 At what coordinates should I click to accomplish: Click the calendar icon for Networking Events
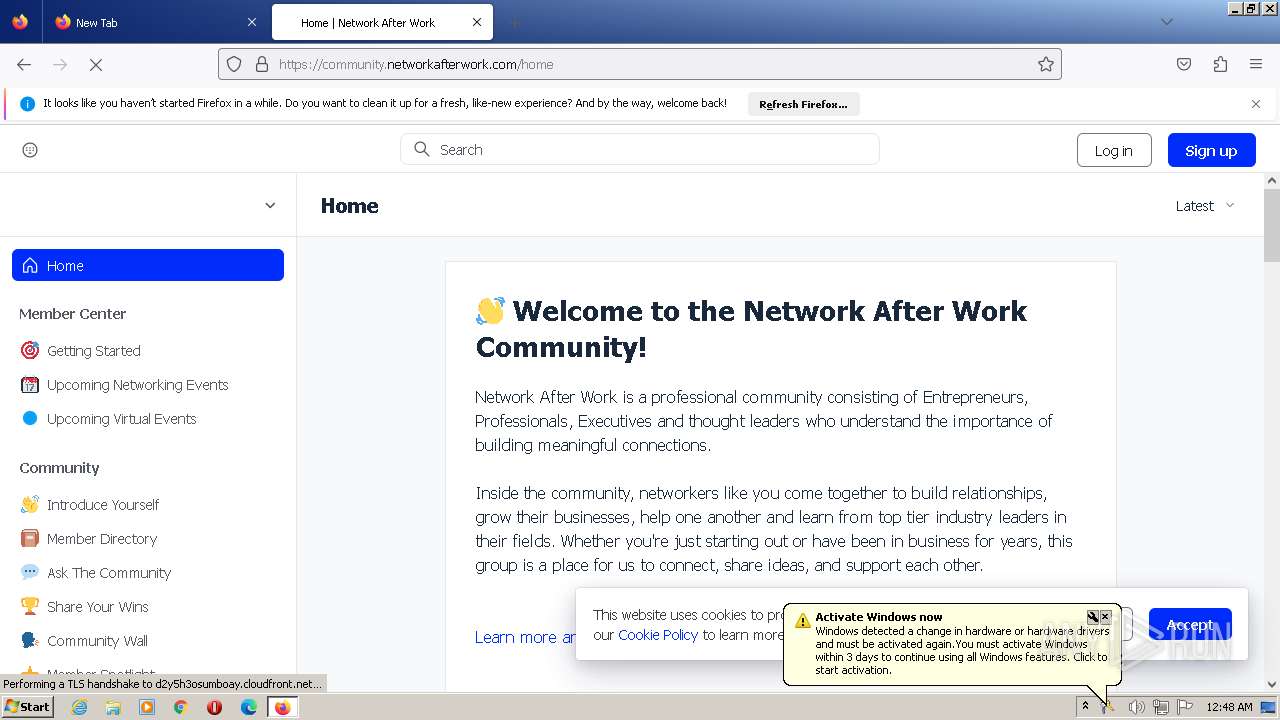click(x=30, y=385)
